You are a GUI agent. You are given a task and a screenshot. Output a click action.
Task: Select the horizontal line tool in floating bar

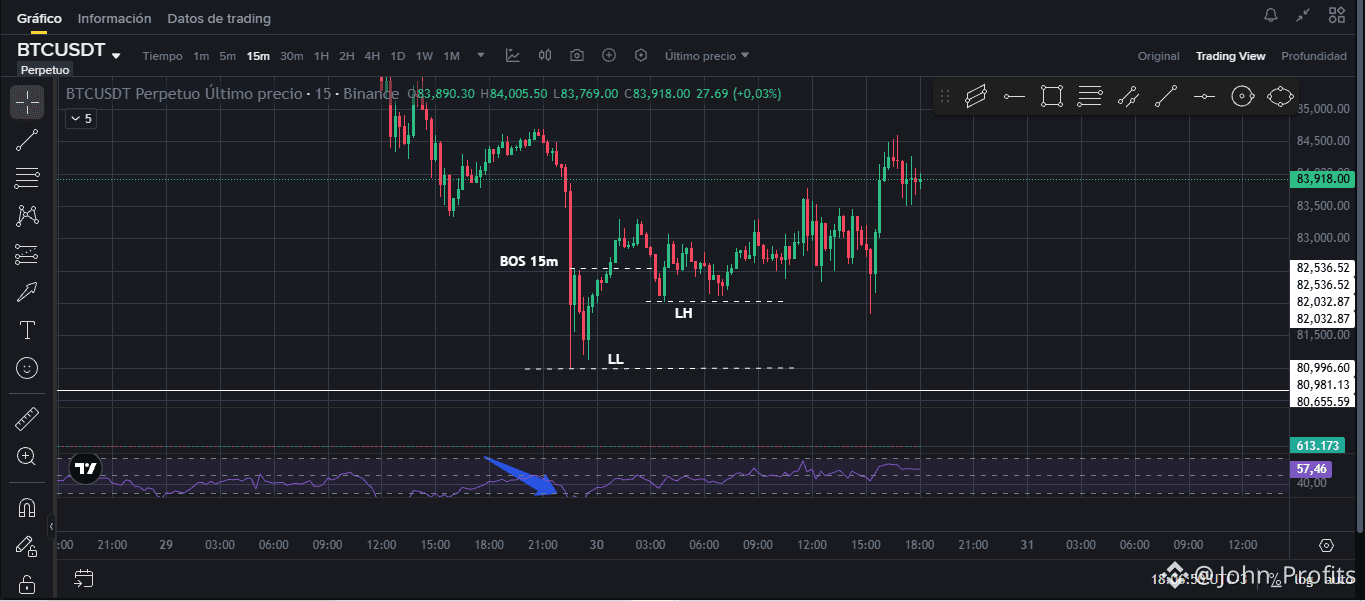click(1204, 96)
